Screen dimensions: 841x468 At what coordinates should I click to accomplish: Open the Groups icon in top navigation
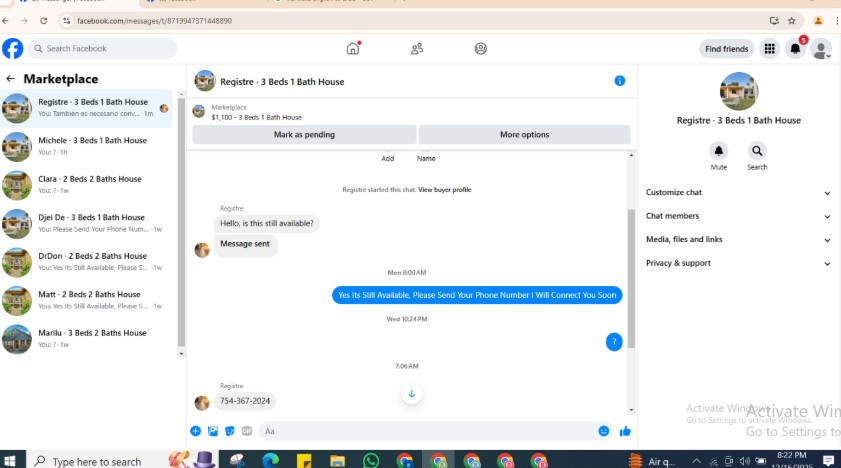481,49
